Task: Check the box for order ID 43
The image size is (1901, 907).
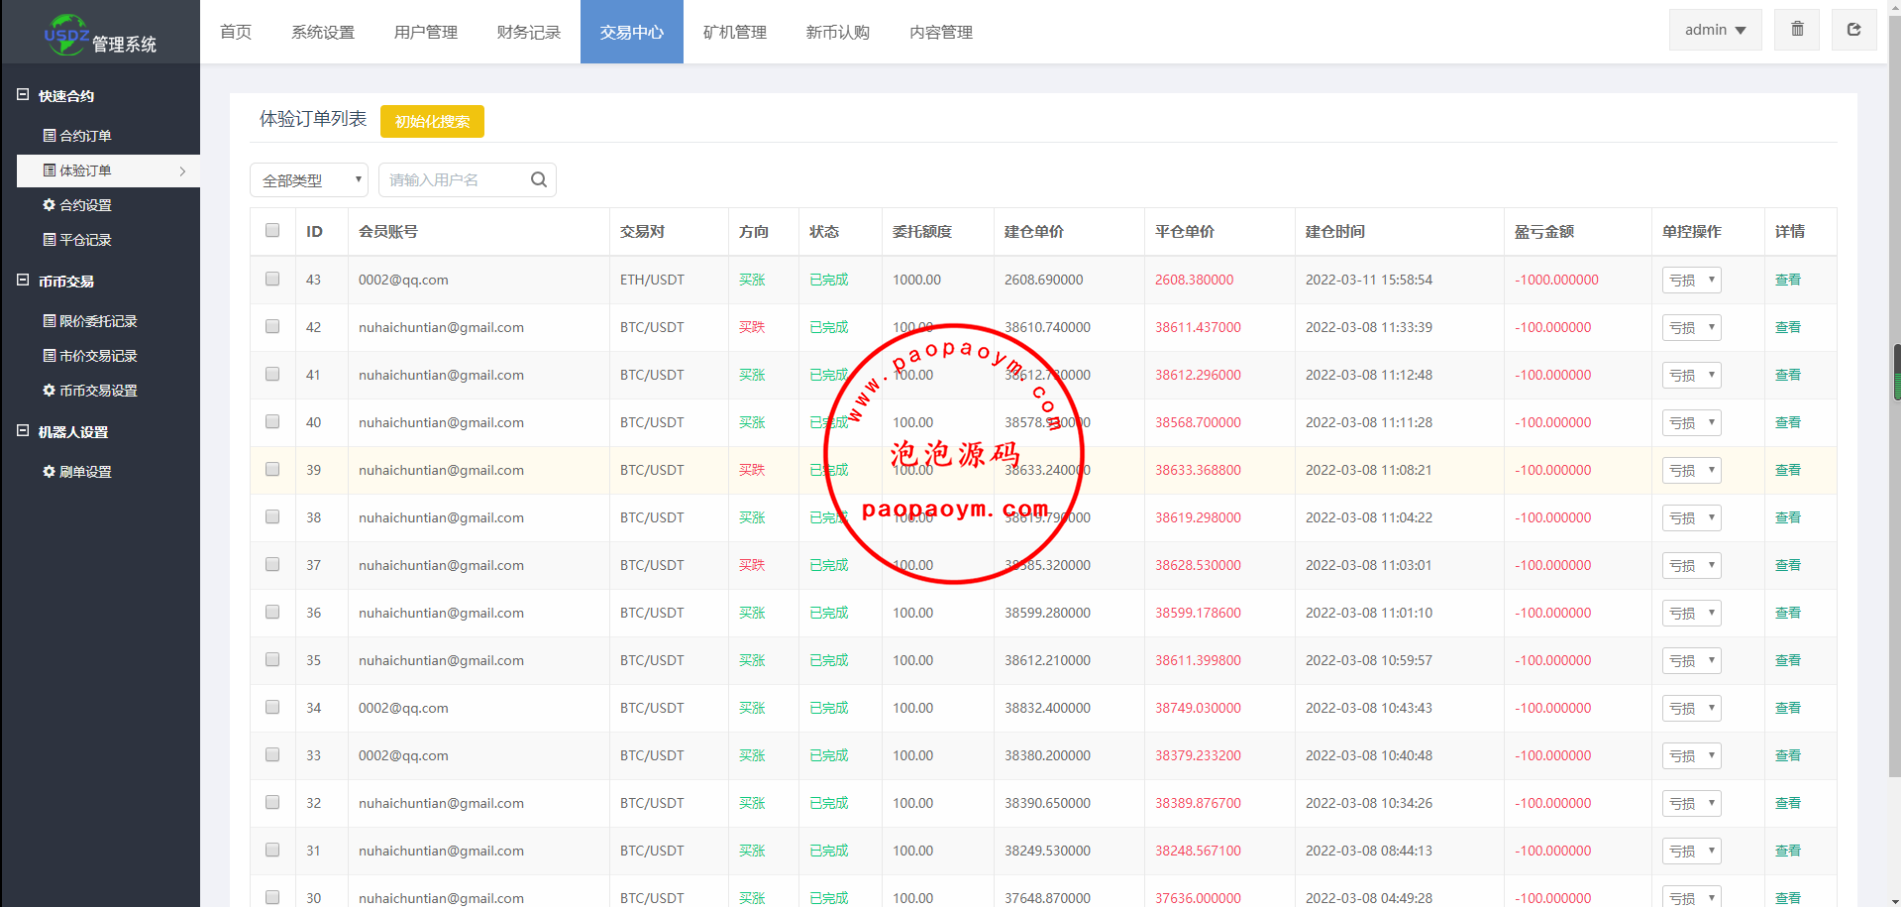Action: [x=272, y=279]
